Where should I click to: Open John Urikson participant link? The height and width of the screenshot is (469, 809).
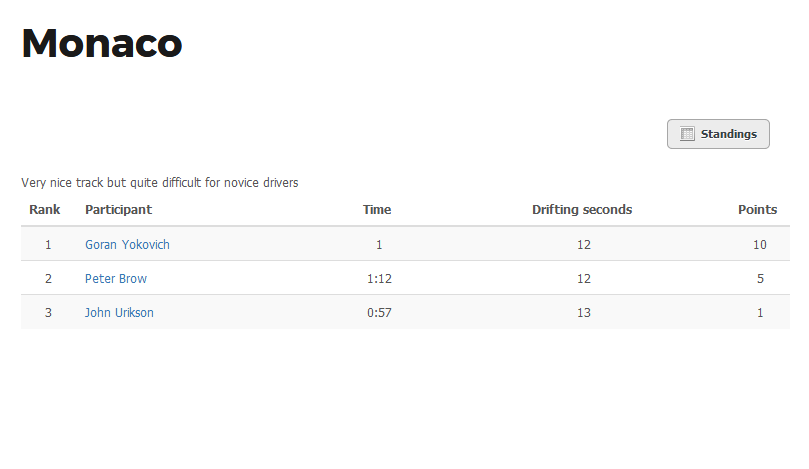pyautogui.click(x=119, y=313)
